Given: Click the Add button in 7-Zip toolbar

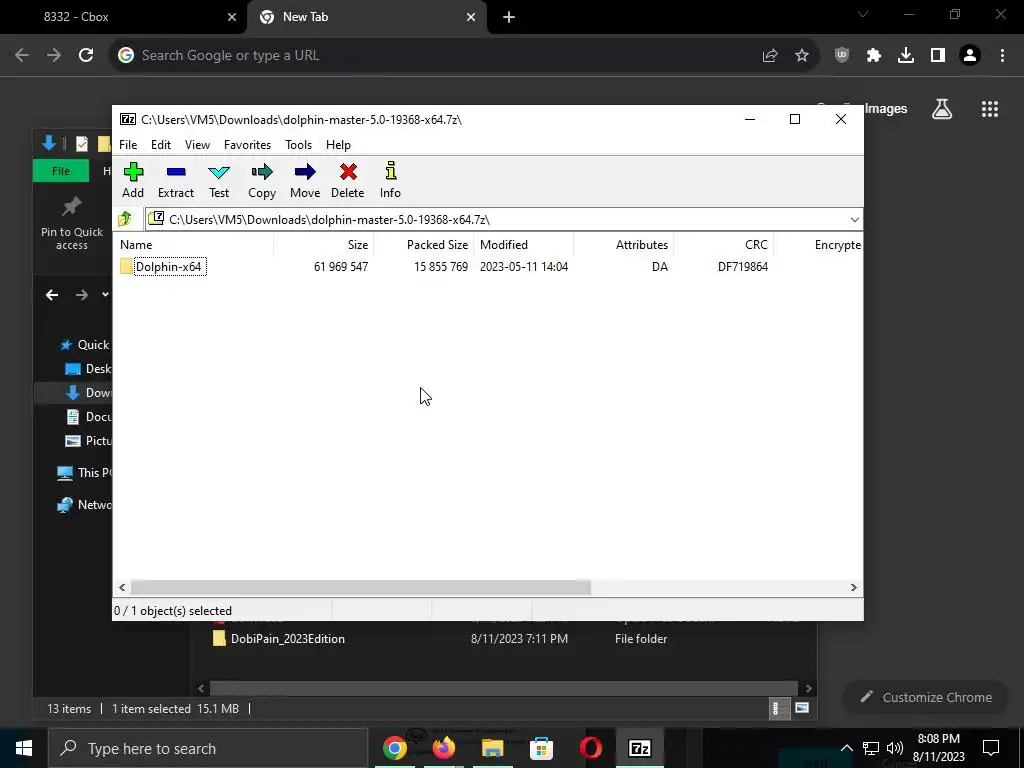Looking at the screenshot, I should click(x=133, y=180).
